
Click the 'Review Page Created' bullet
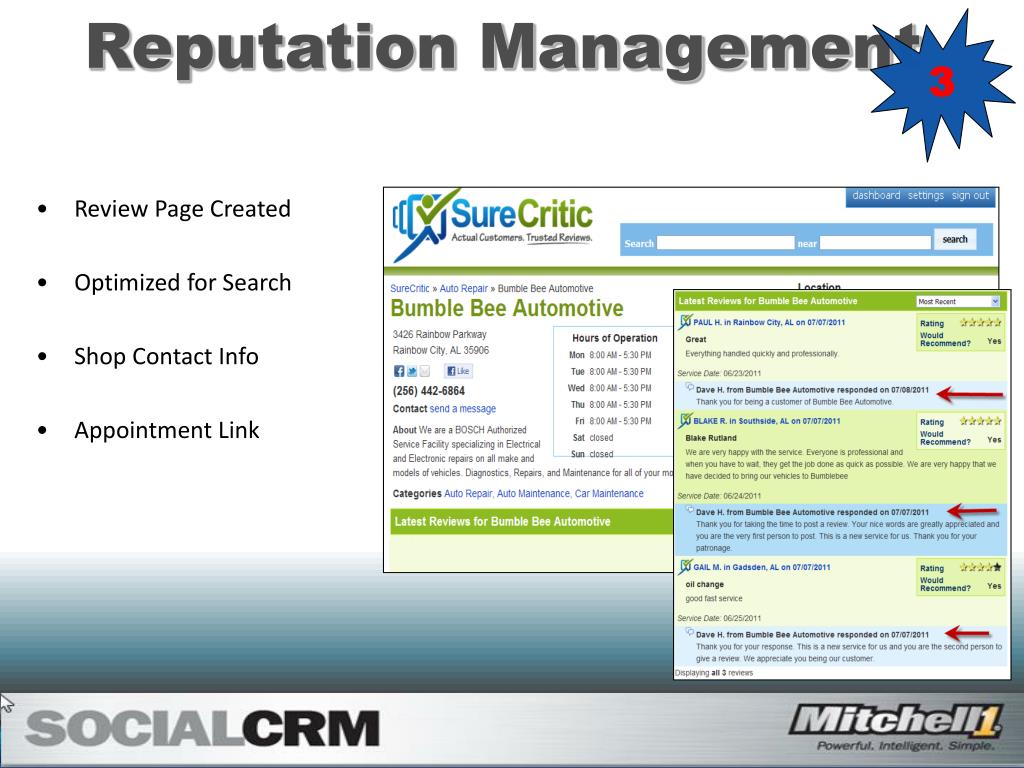point(182,209)
